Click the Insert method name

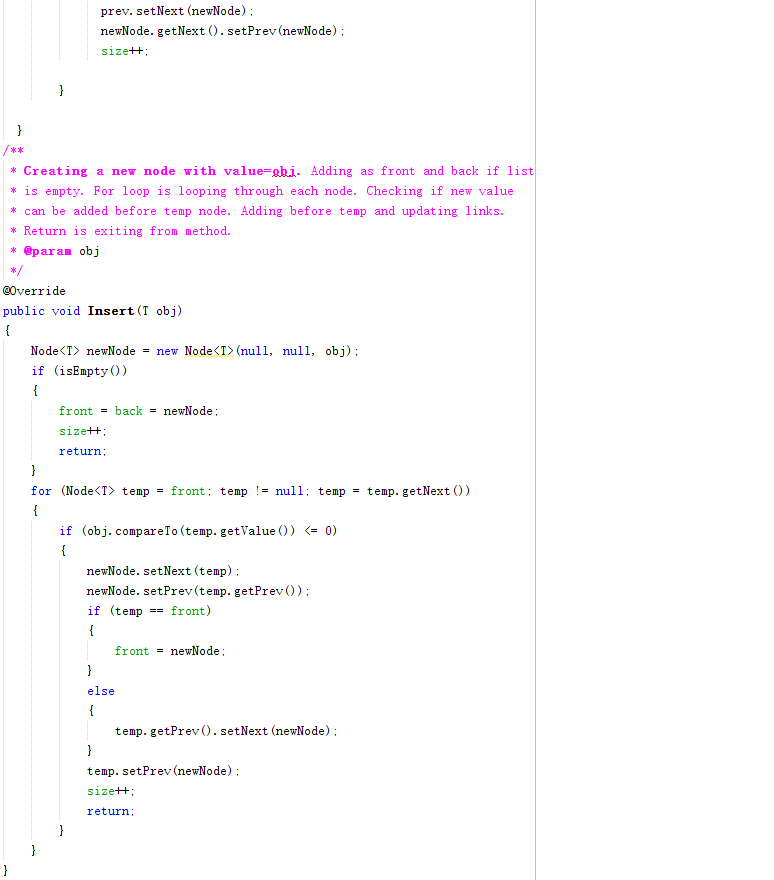pos(111,311)
